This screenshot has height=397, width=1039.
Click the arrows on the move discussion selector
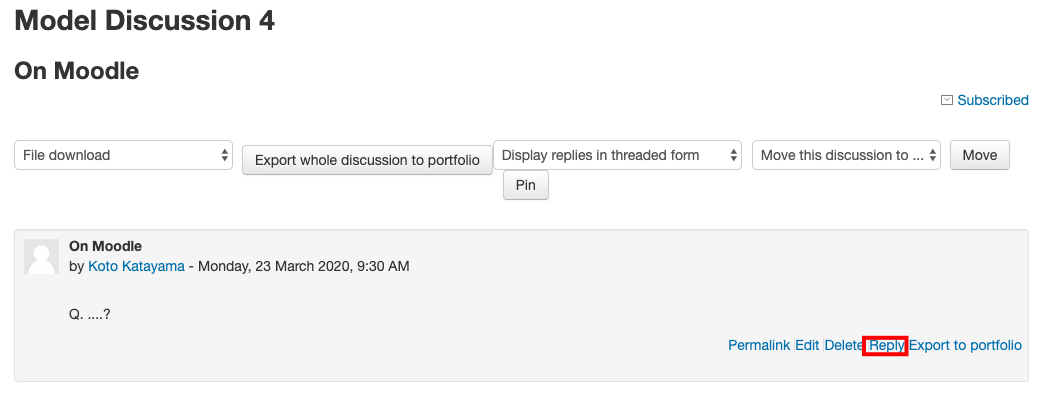coord(932,155)
